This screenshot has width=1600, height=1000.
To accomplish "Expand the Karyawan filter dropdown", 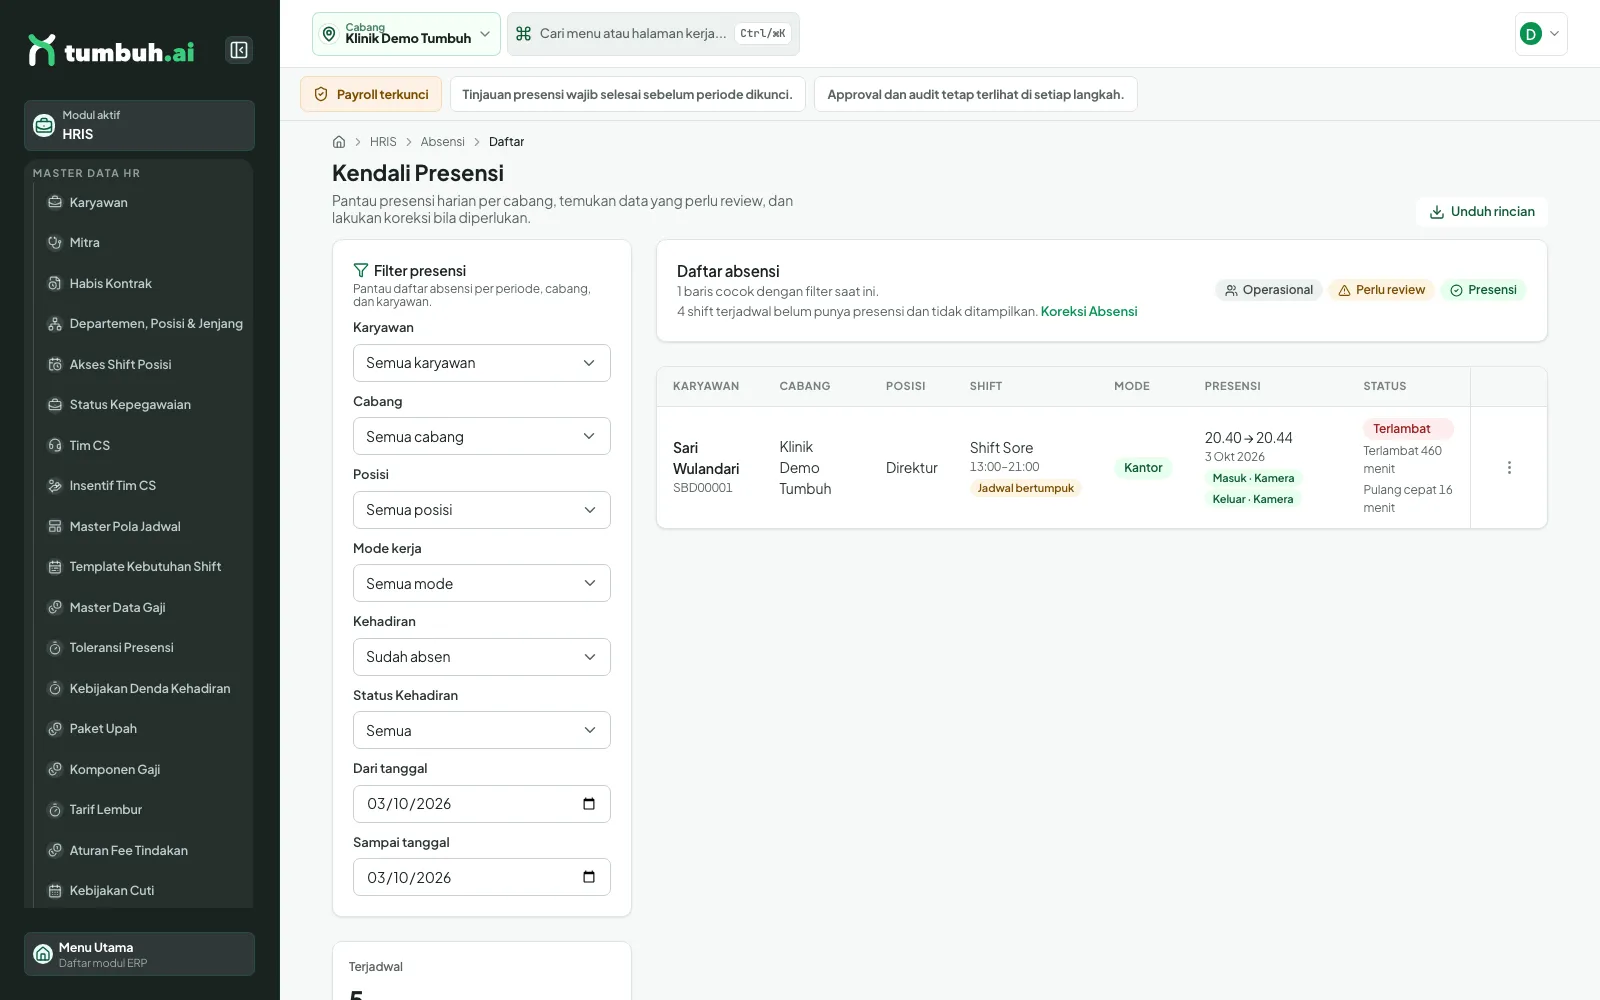I will [x=482, y=363].
